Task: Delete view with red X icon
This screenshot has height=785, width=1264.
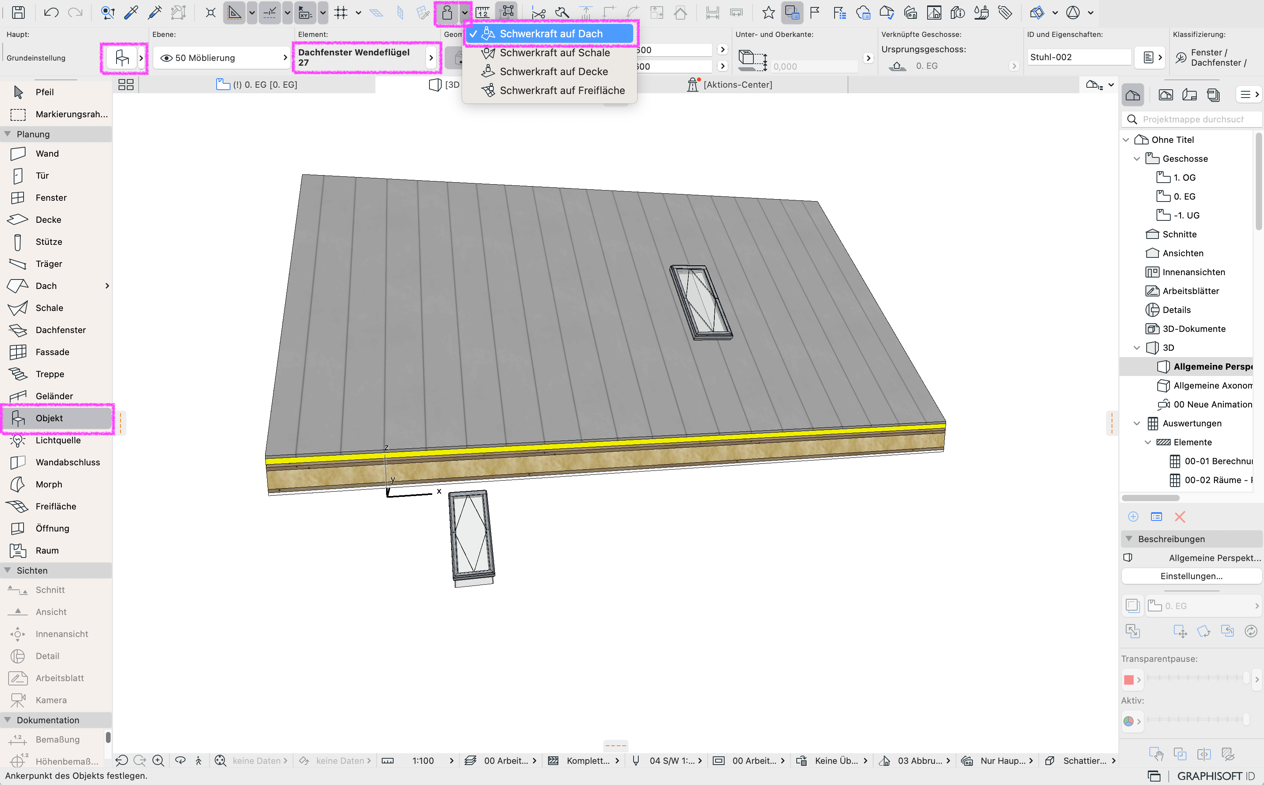Action: (1180, 517)
